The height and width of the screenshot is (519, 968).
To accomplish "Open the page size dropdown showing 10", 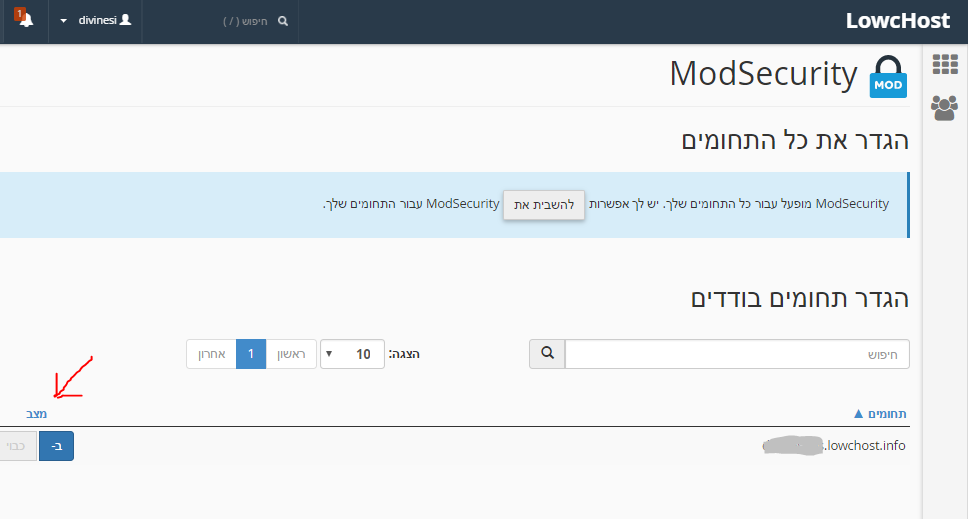I will tap(353, 354).
